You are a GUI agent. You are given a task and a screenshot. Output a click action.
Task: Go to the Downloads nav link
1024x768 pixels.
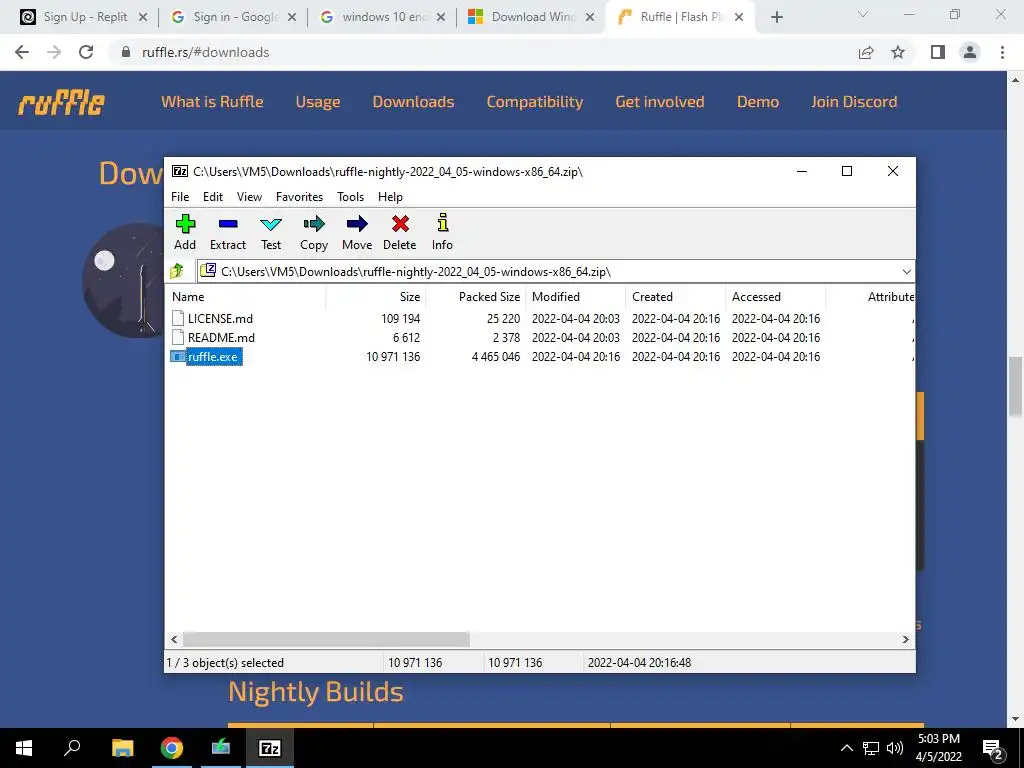point(413,102)
